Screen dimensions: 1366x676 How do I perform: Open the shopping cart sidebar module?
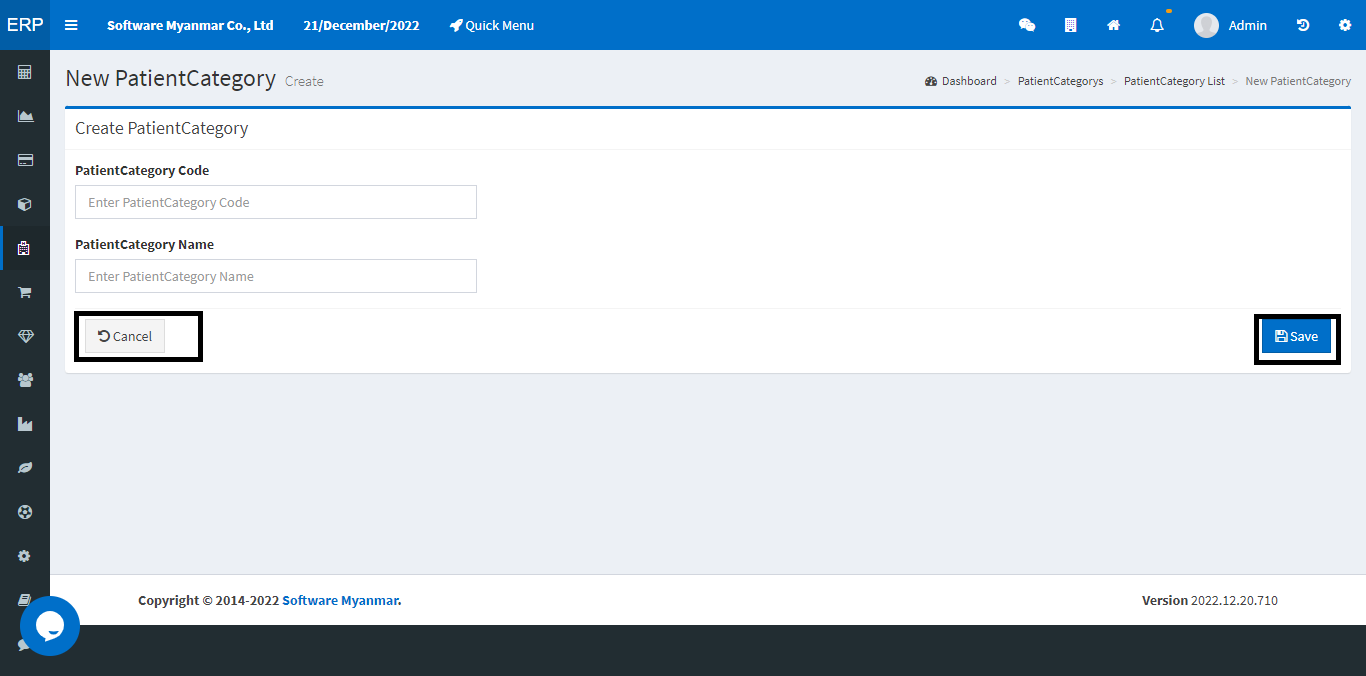[25, 292]
